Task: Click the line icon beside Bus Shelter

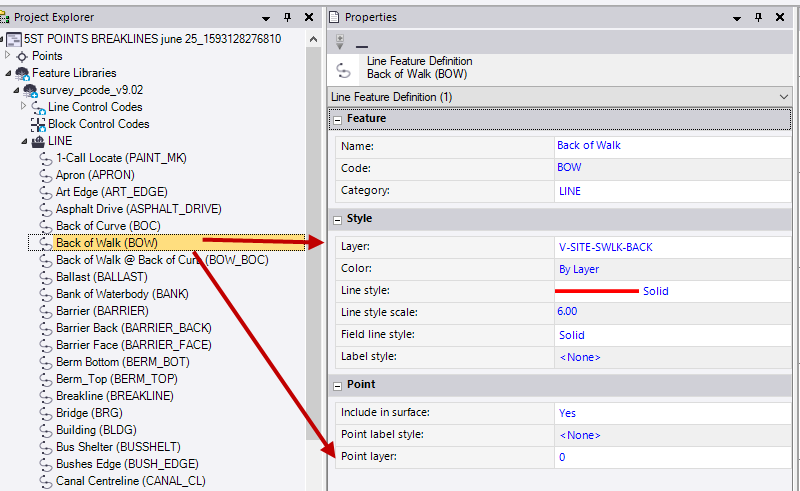Action: click(x=46, y=448)
